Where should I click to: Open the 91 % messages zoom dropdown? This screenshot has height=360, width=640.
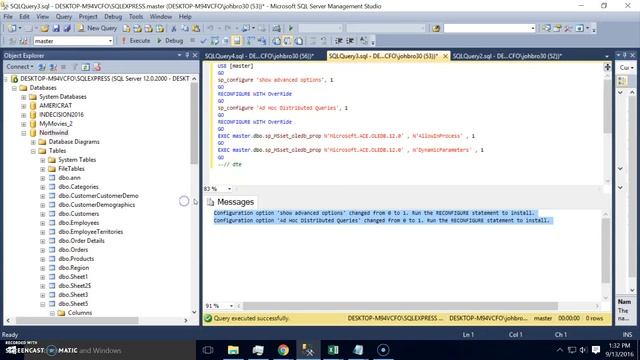(x=231, y=306)
